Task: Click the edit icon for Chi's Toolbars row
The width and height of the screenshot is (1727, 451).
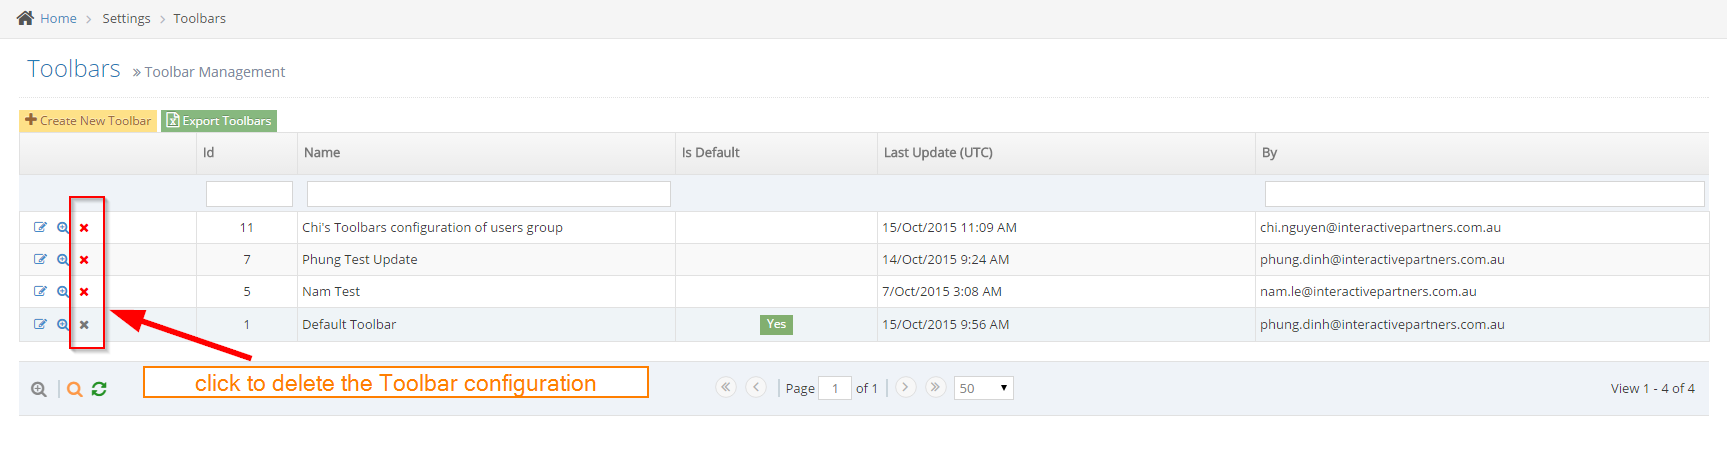Action: coord(40,227)
